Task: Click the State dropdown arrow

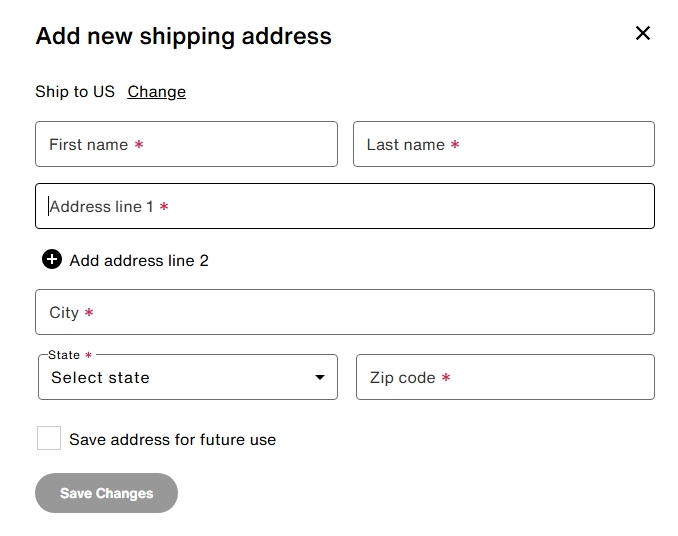Action: (320, 378)
